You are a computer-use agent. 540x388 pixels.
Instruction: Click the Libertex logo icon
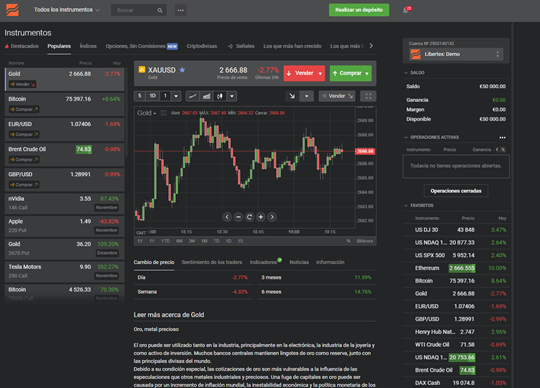[x=12, y=10]
